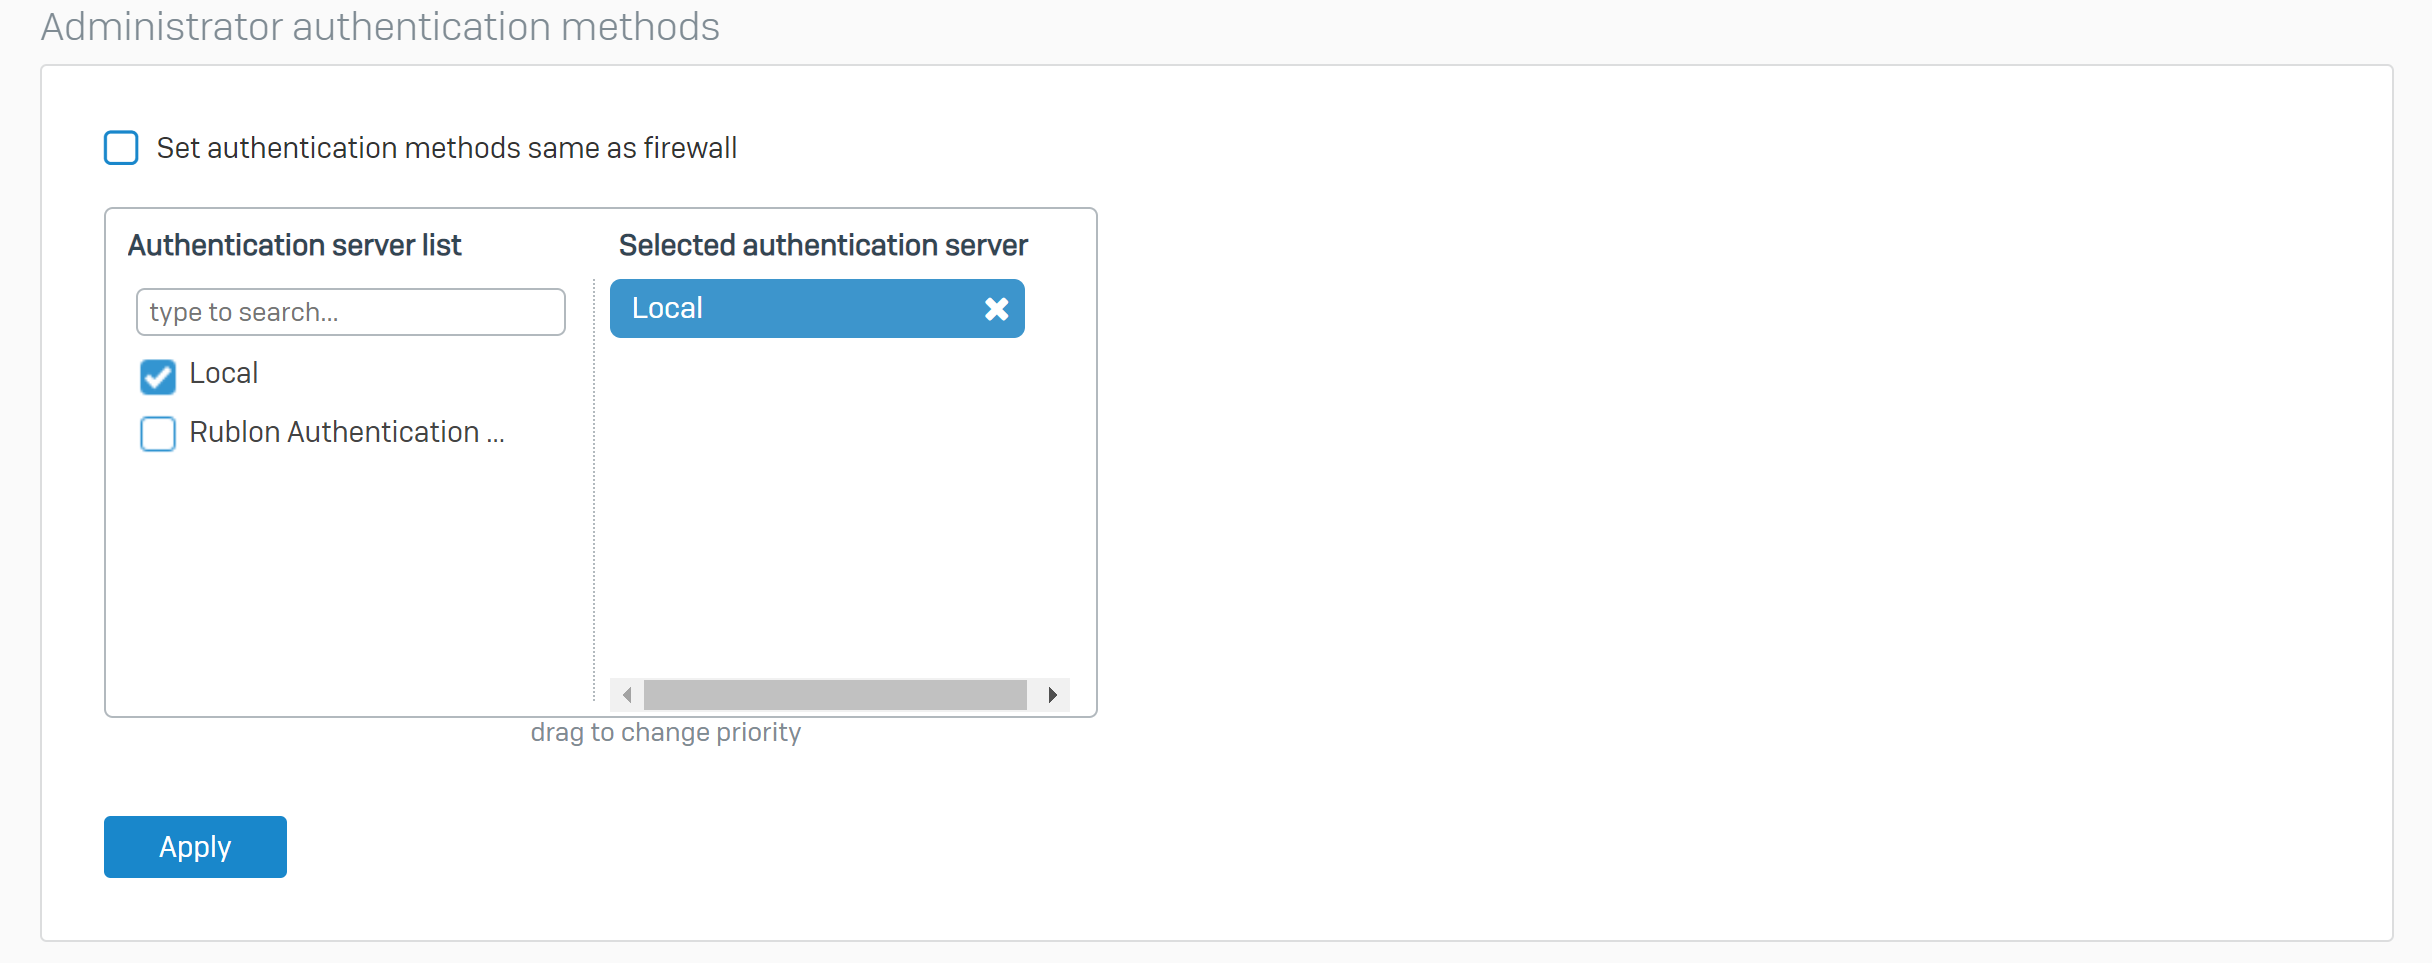Click the Administrator authentication methods heading

tap(380, 27)
